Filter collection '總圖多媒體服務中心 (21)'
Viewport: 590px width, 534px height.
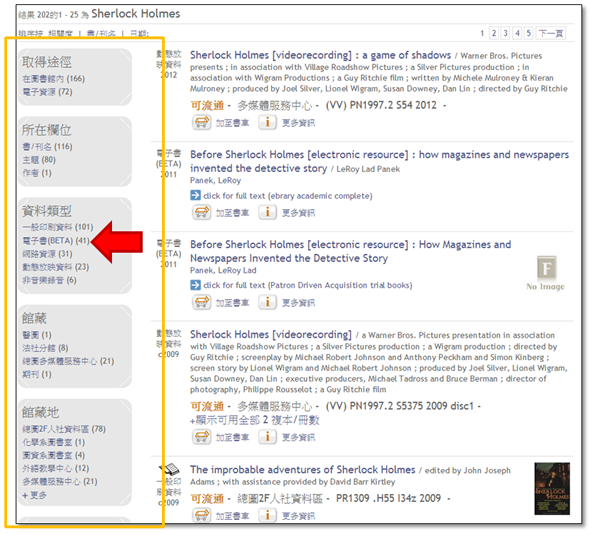click(x=68, y=361)
